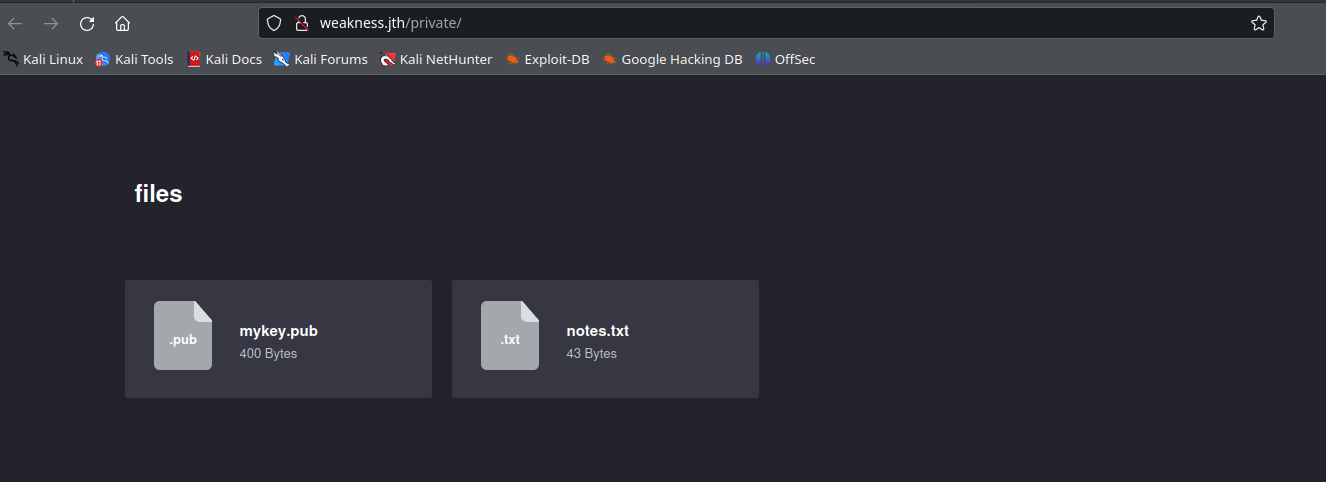1326x482 pixels.
Task: Open the Exploit-DB bookmark
Action: (x=548, y=59)
